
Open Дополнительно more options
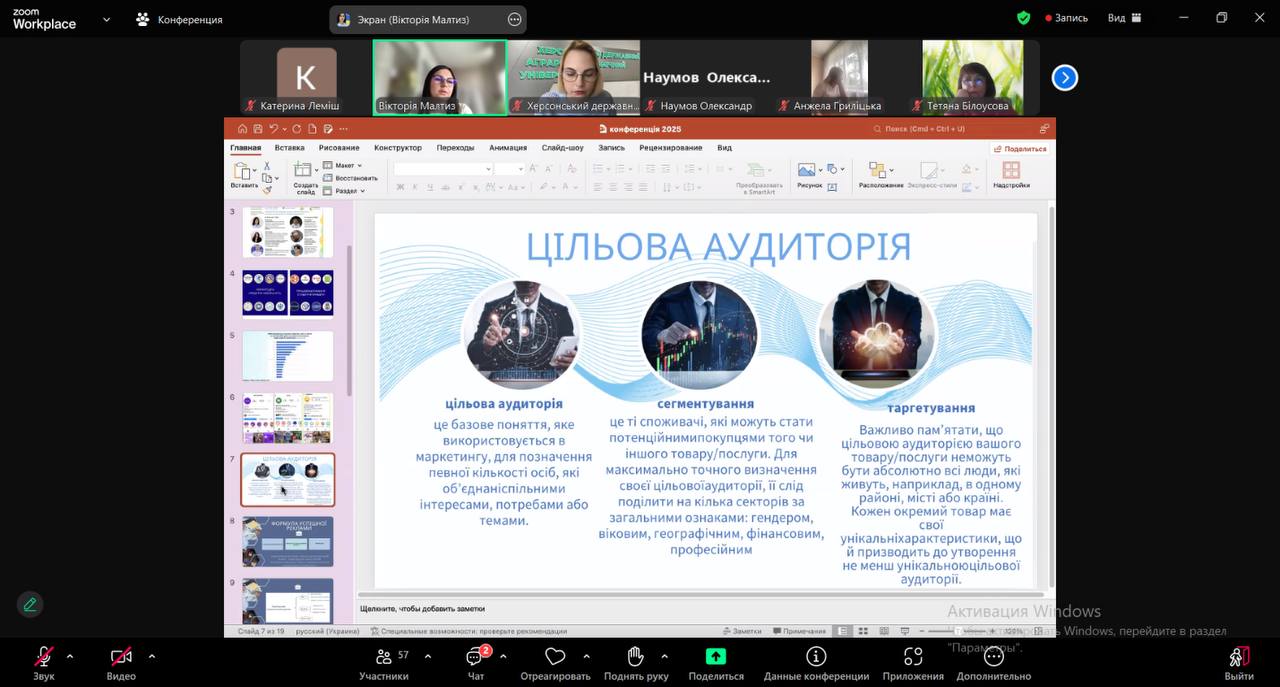click(993, 662)
